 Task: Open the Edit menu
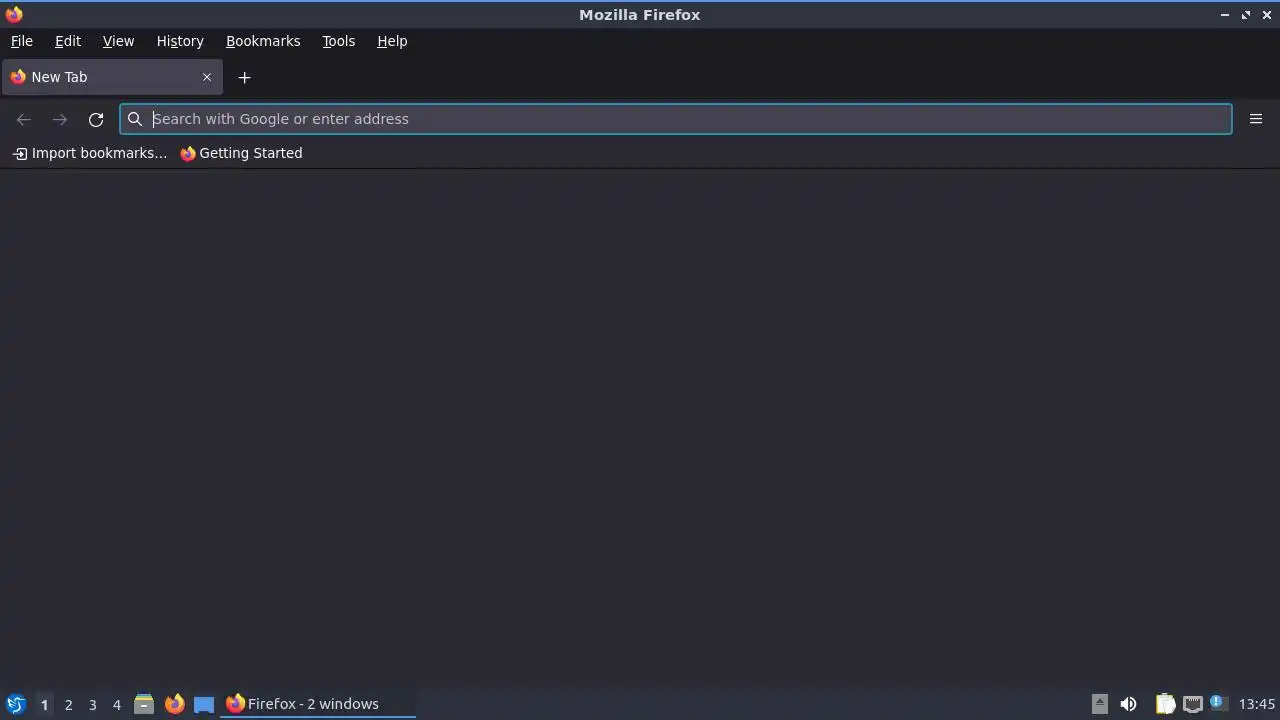(x=68, y=41)
